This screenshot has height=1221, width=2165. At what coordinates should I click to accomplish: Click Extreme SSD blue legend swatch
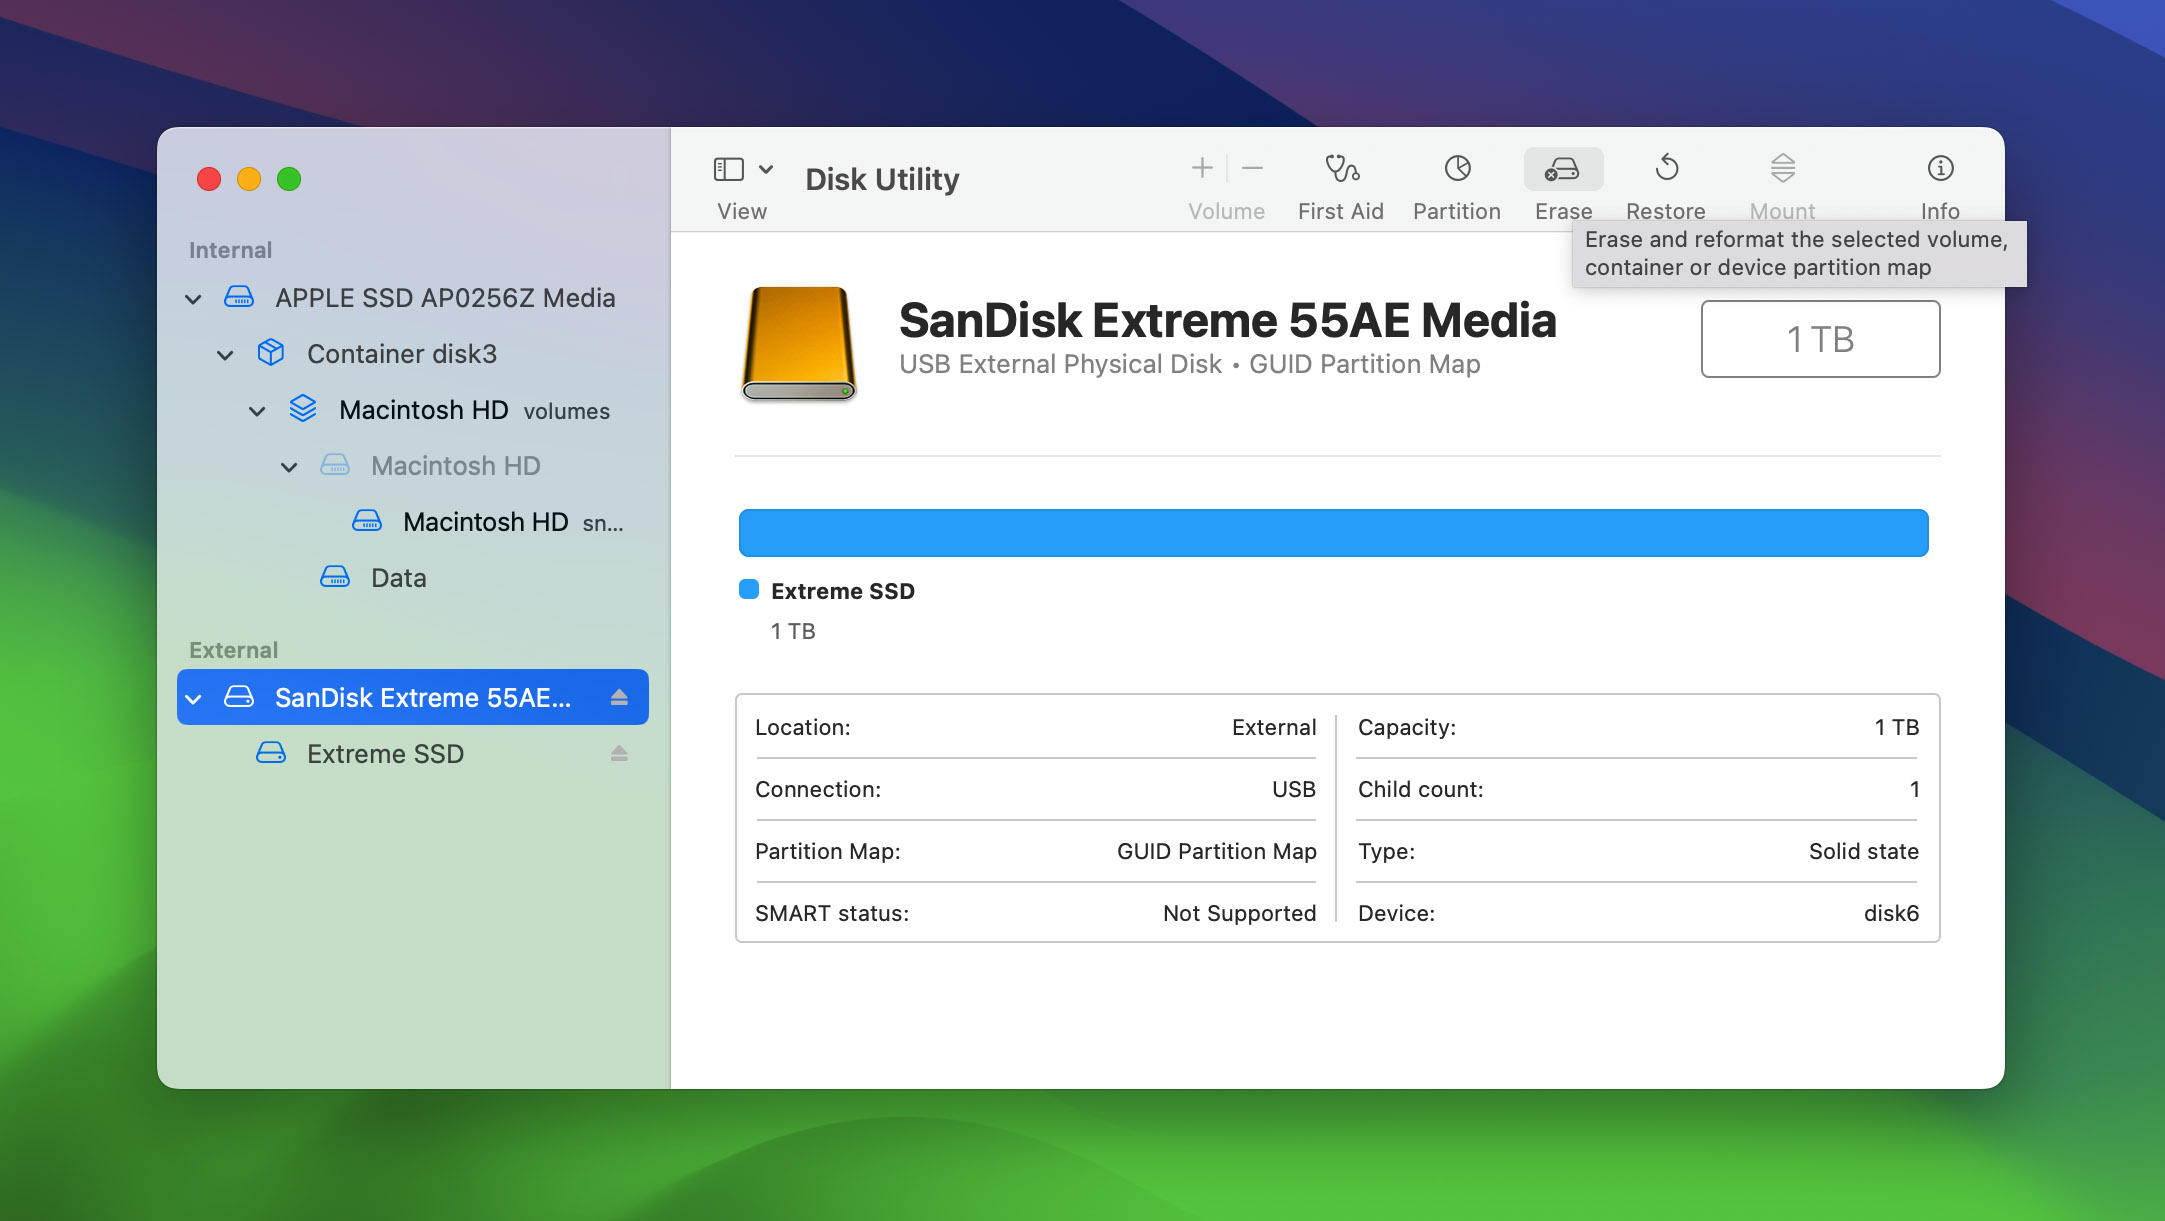[x=749, y=589]
